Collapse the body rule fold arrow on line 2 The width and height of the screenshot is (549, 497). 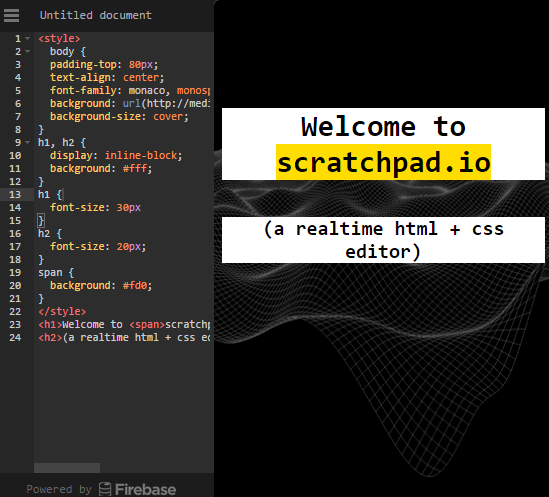tap(28, 51)
